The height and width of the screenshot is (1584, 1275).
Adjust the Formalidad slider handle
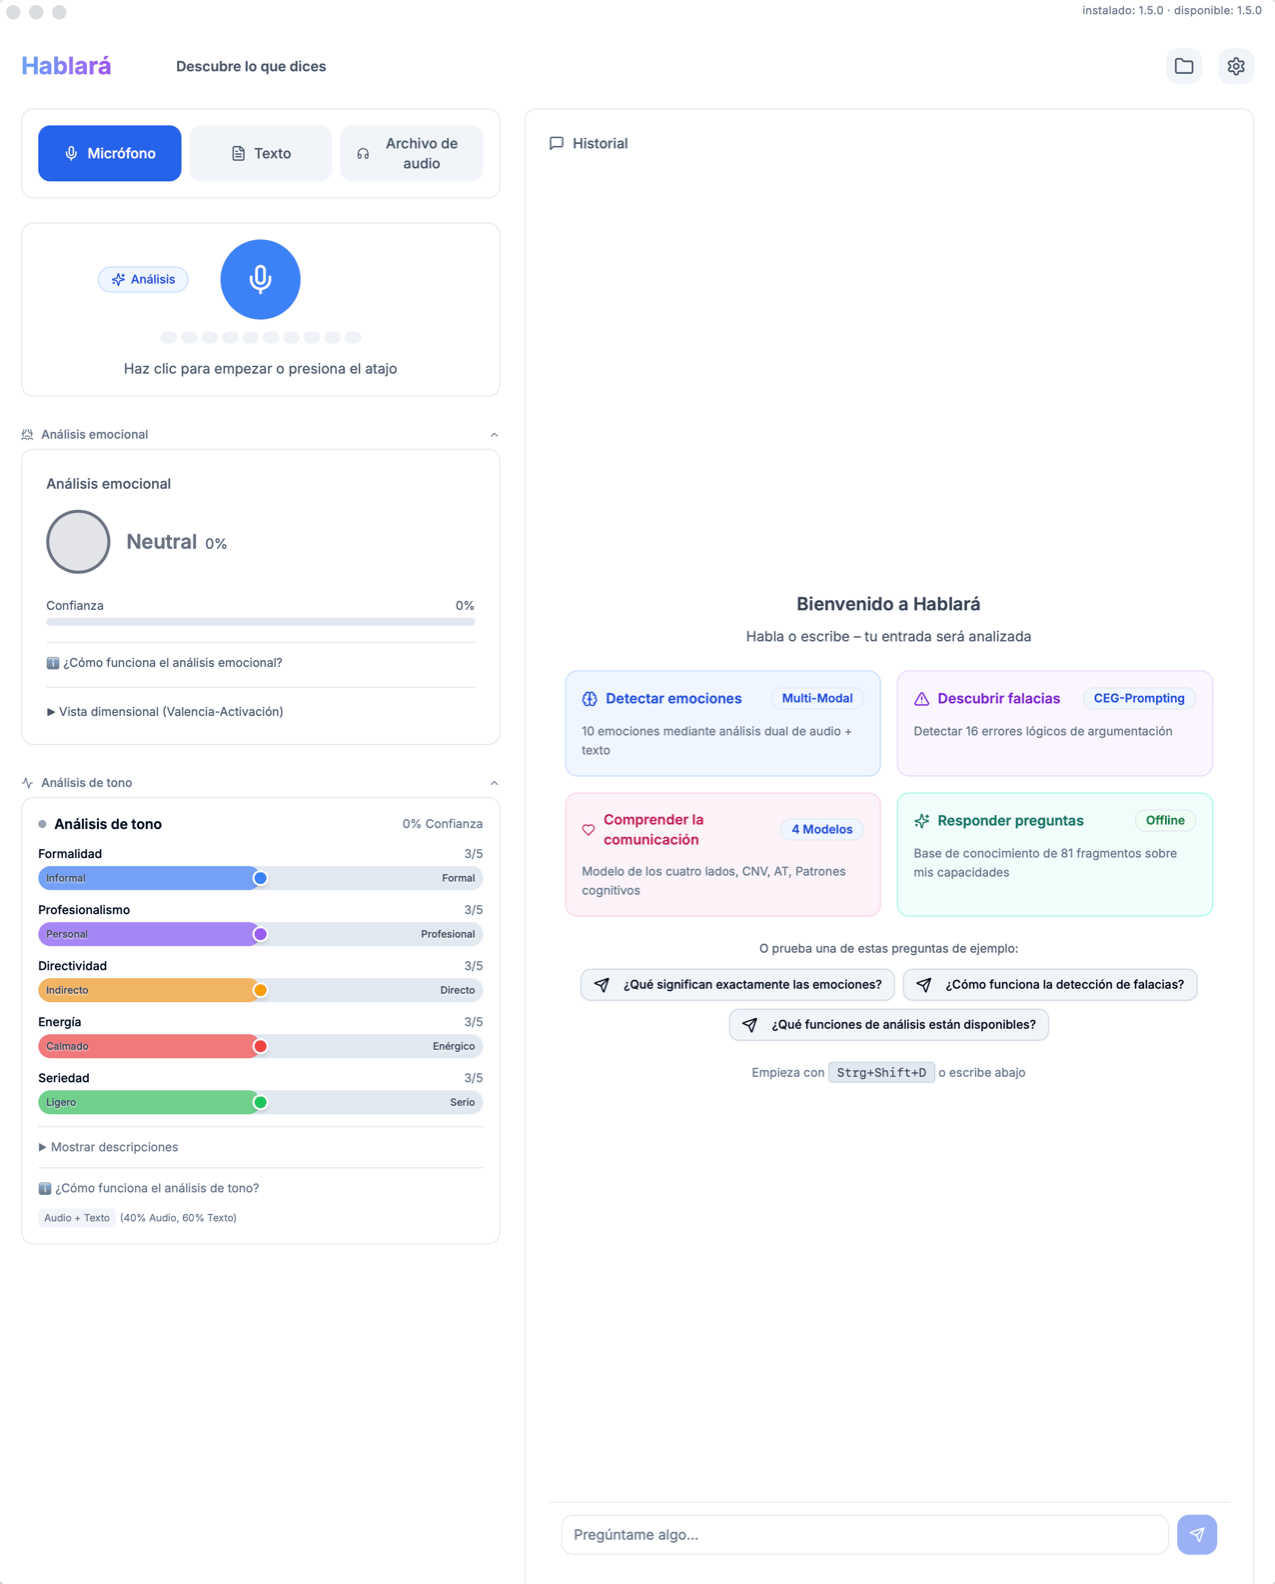point(260,878)
